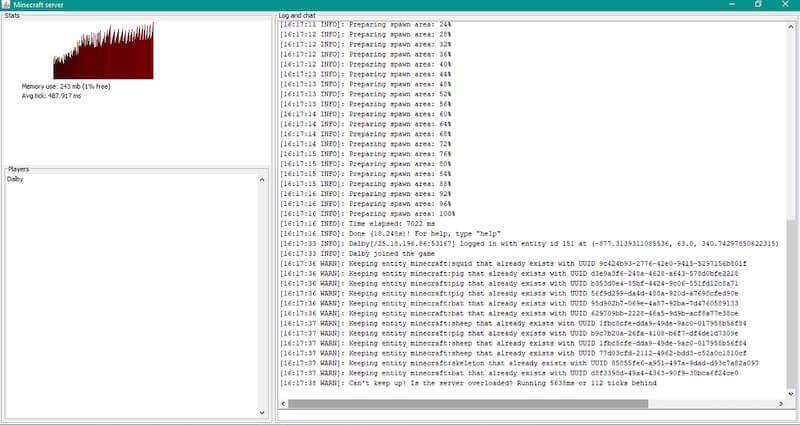Click the log's horizontal scrollbar thumb
Screen dimensions: 800x425
pos(468,404)
